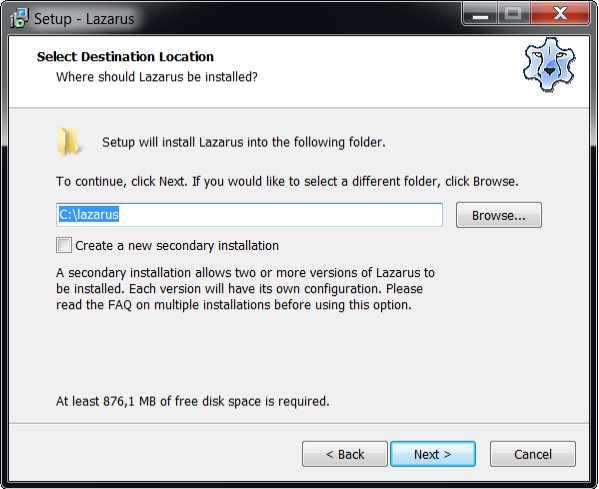Go to previous step with < Back

coord(345,454)
